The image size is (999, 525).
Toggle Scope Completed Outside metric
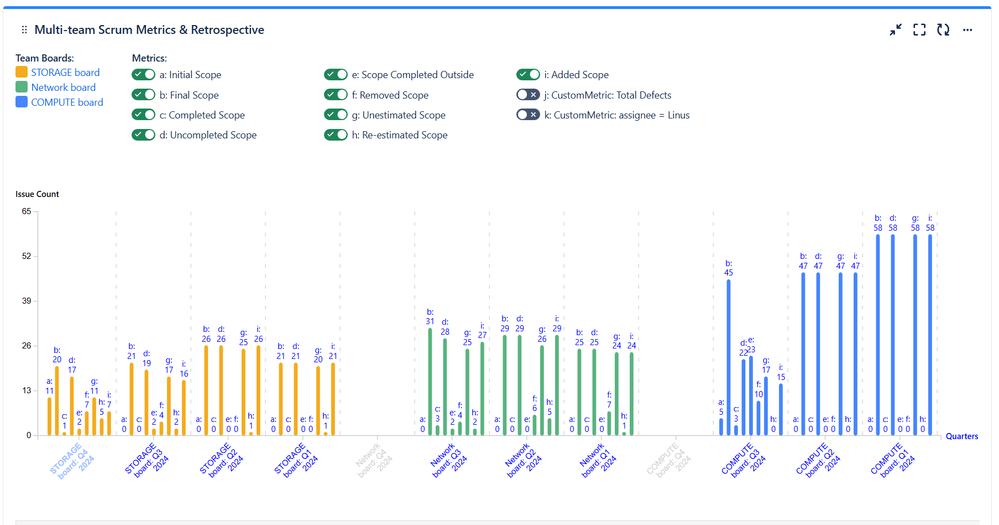[336, 75]
